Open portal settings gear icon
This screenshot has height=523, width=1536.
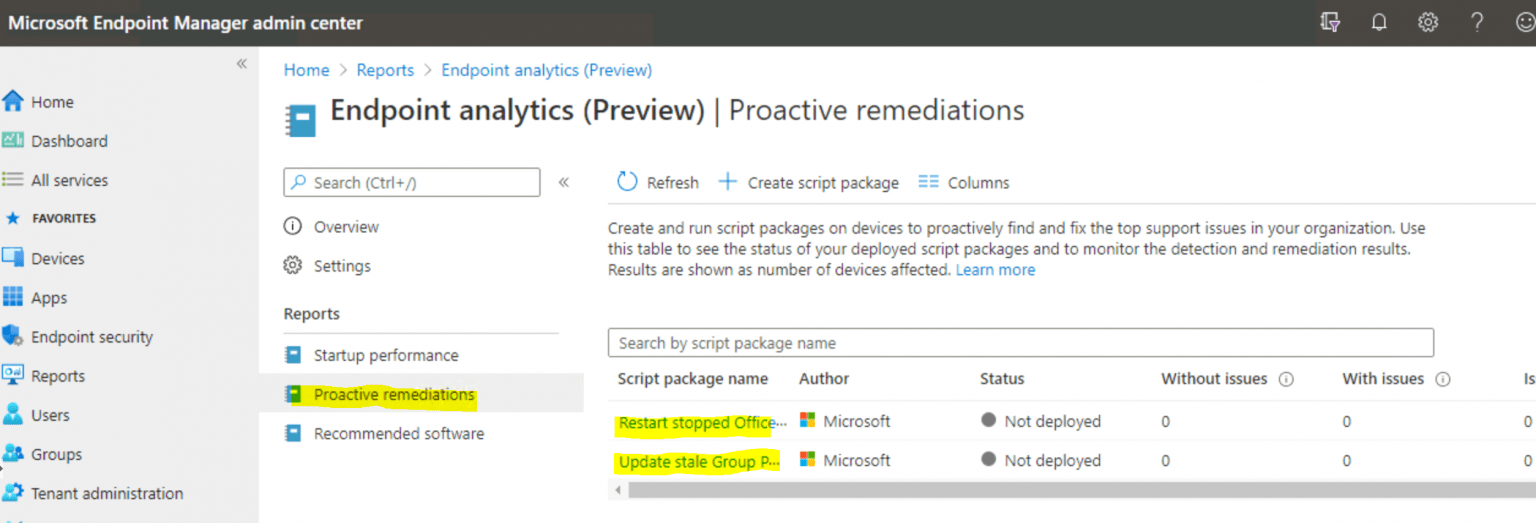tap(1428, 22)
